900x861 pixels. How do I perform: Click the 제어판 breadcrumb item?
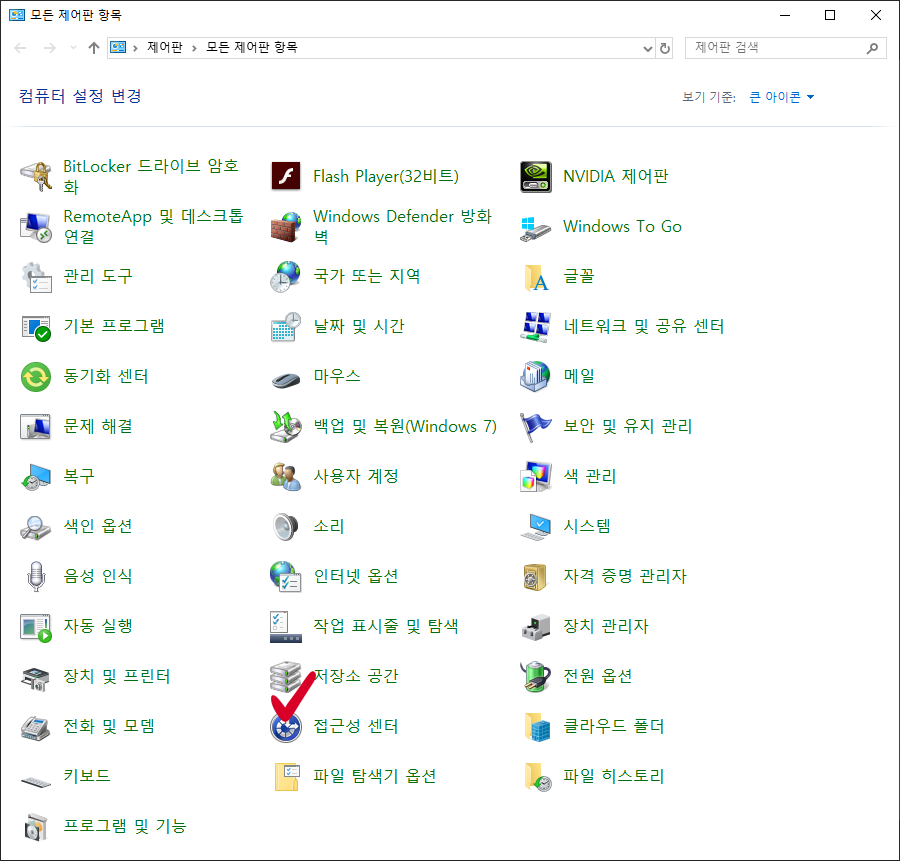pos(165,47)
